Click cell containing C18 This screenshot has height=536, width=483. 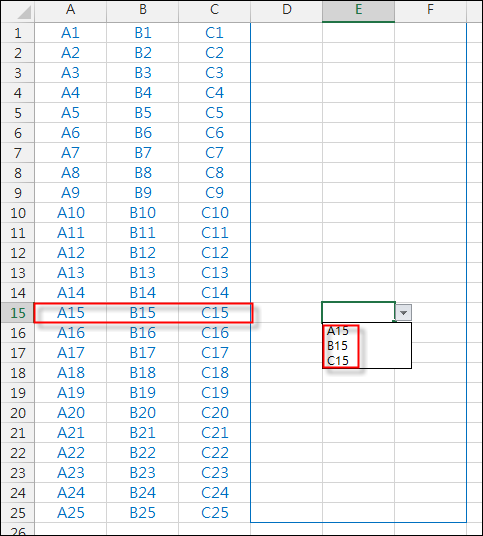[x=214, y=373]
